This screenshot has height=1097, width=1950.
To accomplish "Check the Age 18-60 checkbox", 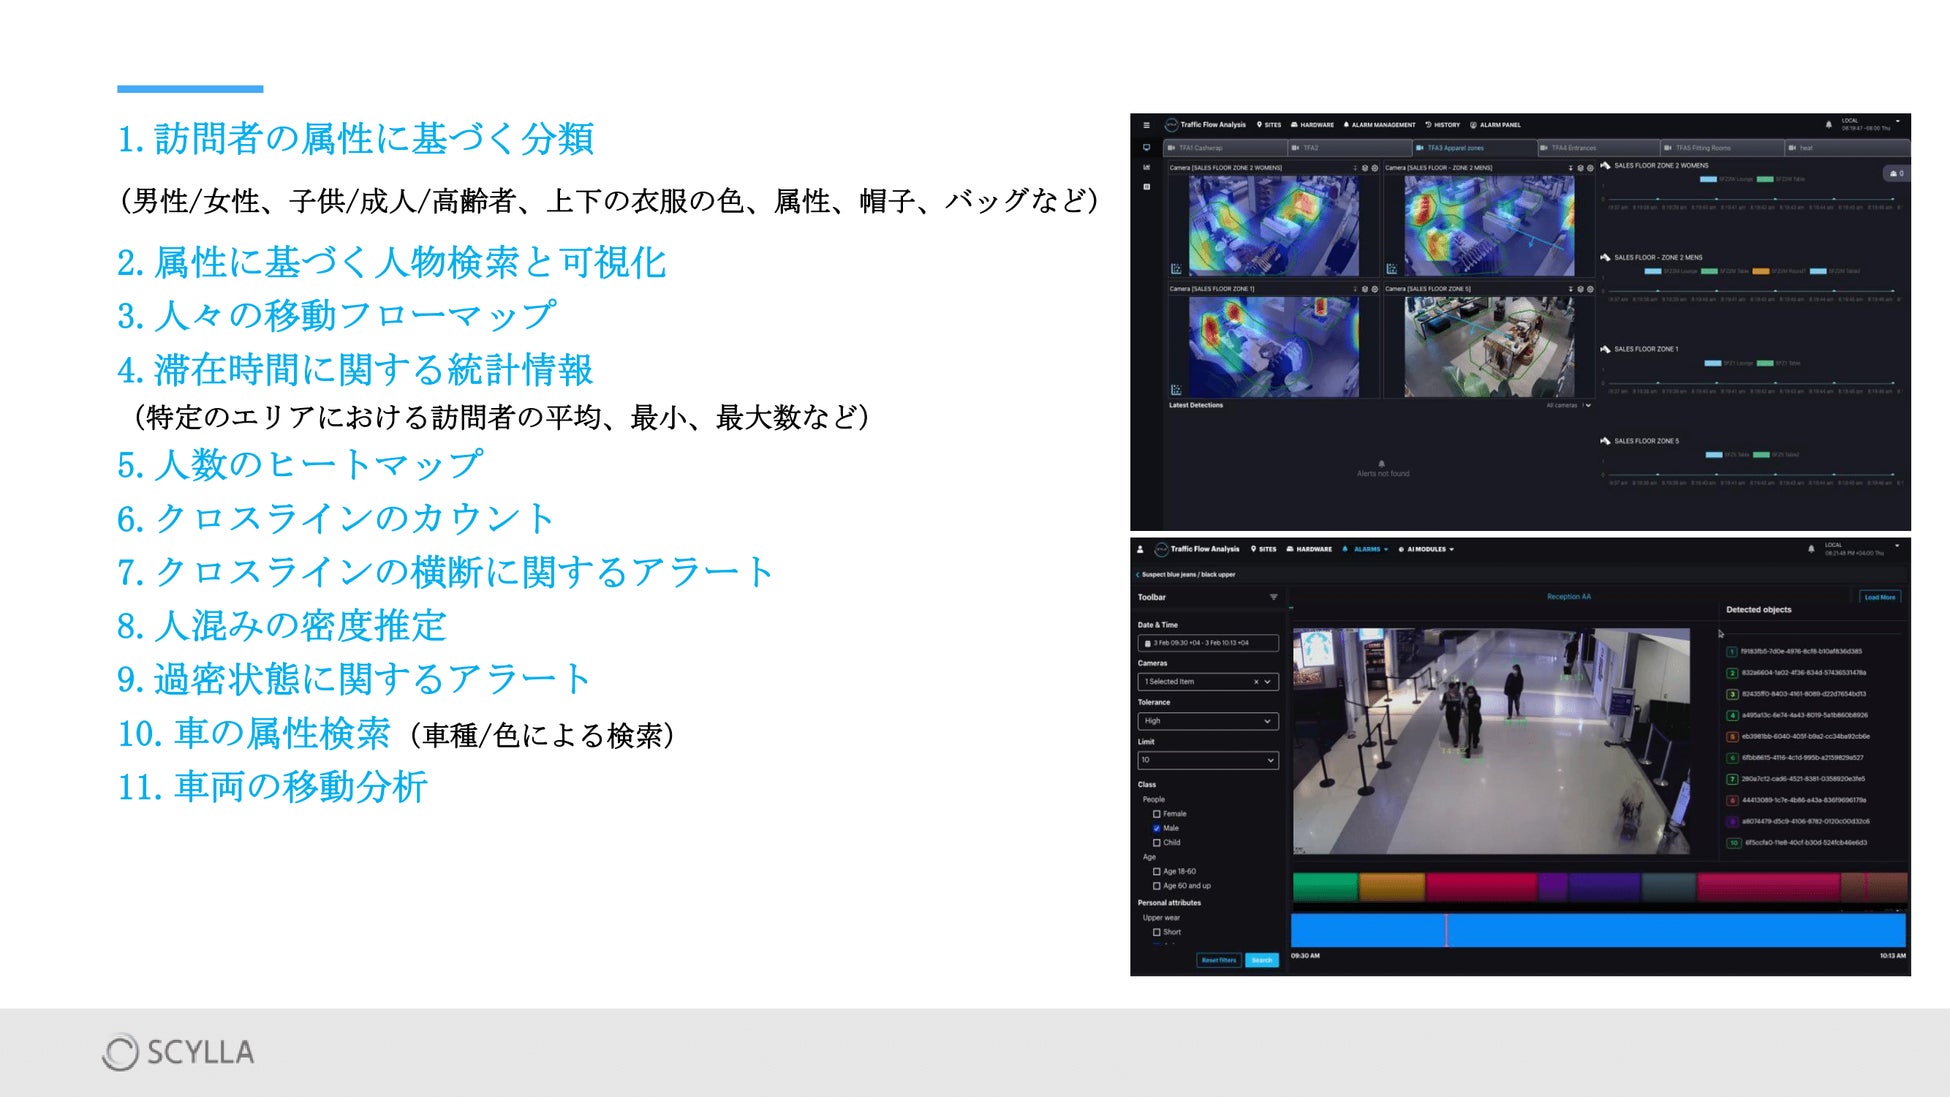I will tap(1157, 871).
